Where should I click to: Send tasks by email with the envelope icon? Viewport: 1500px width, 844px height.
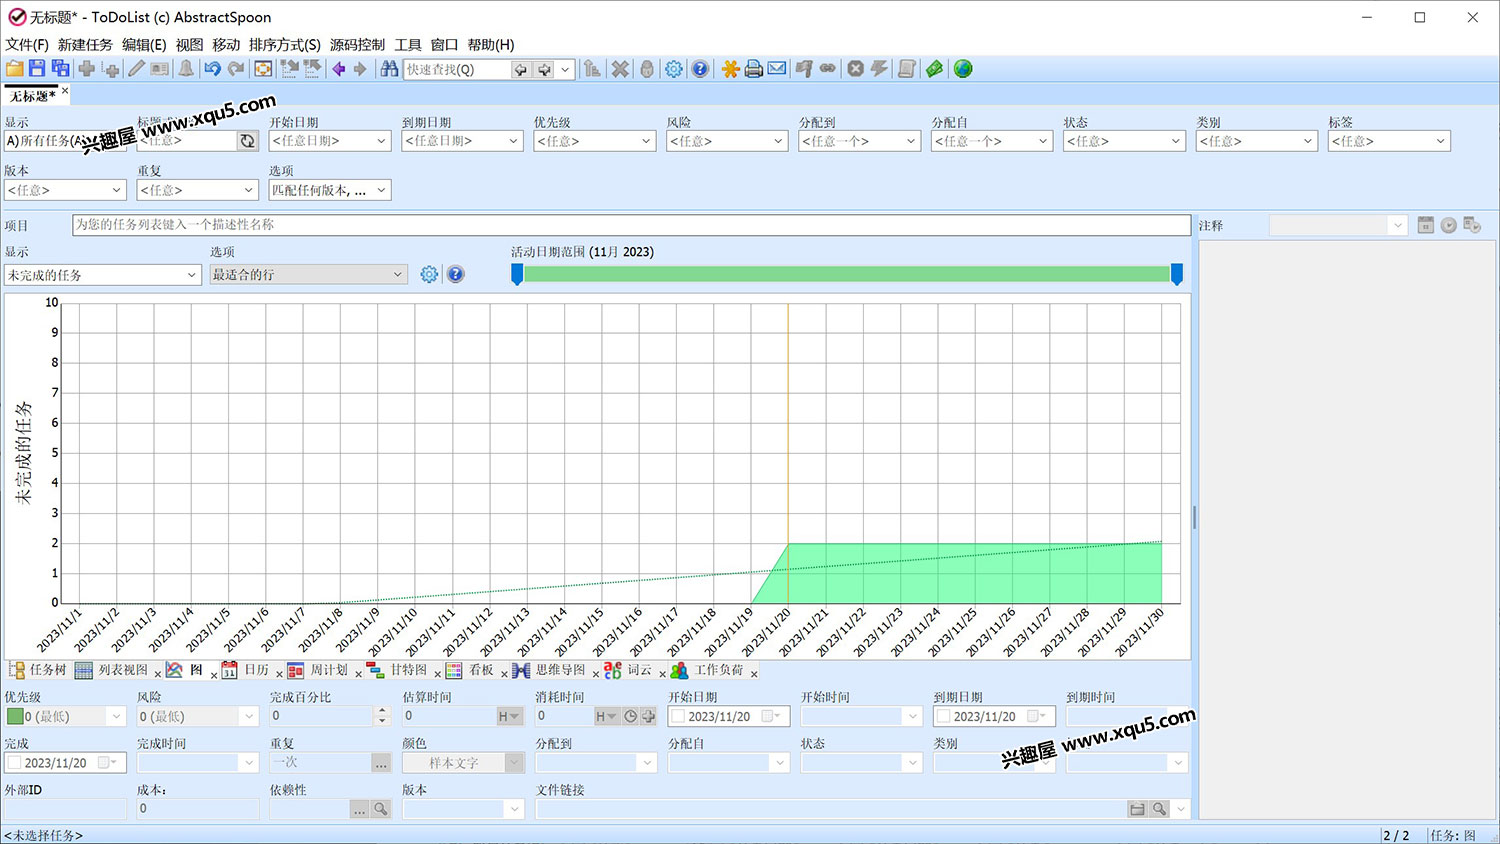777,69
